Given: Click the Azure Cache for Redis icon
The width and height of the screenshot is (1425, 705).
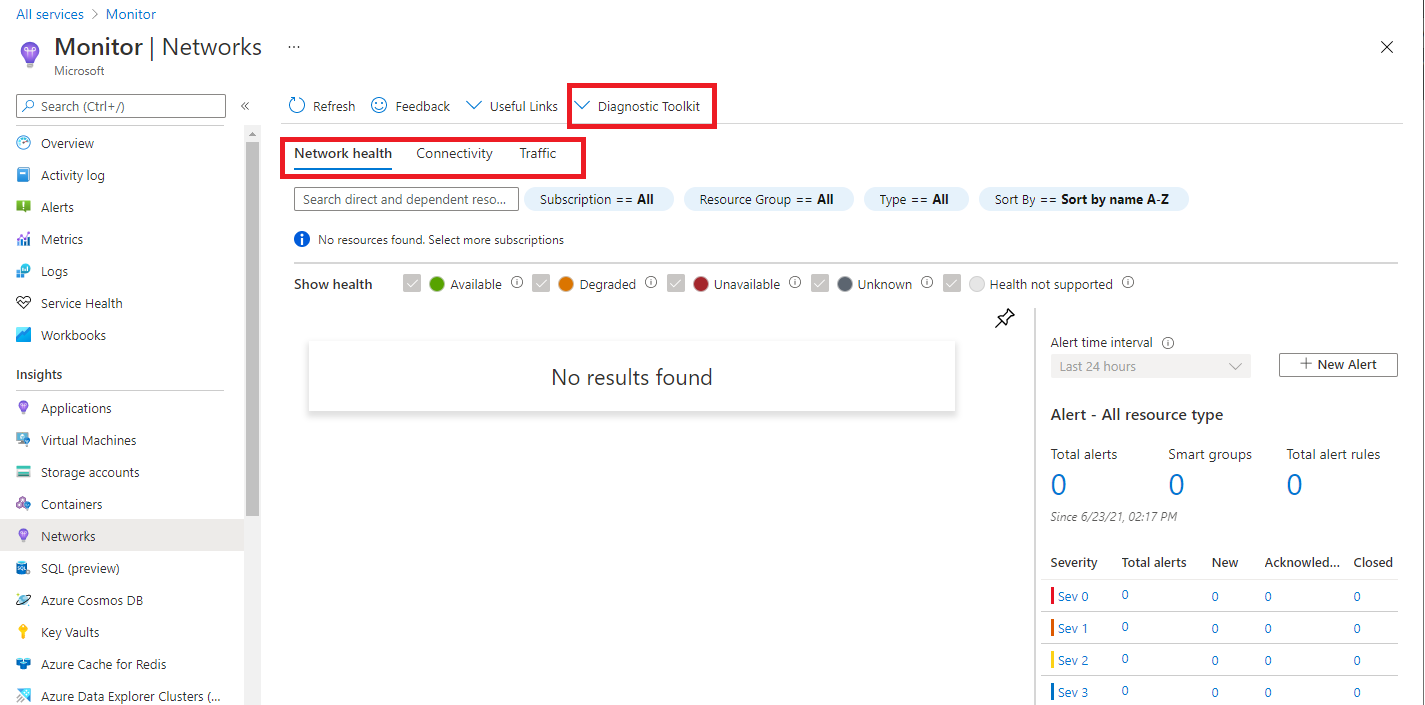Looking at the screenshot, I should pyautogui.click(x=24, y=664).
